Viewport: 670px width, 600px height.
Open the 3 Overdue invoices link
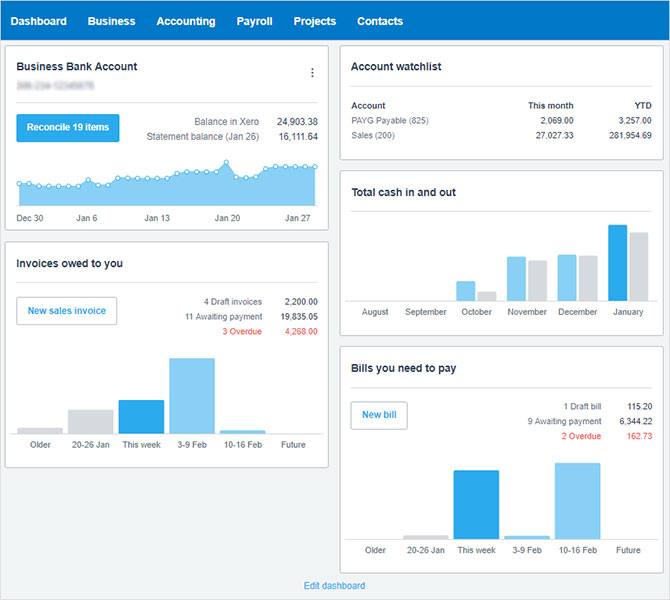[241, 331]
